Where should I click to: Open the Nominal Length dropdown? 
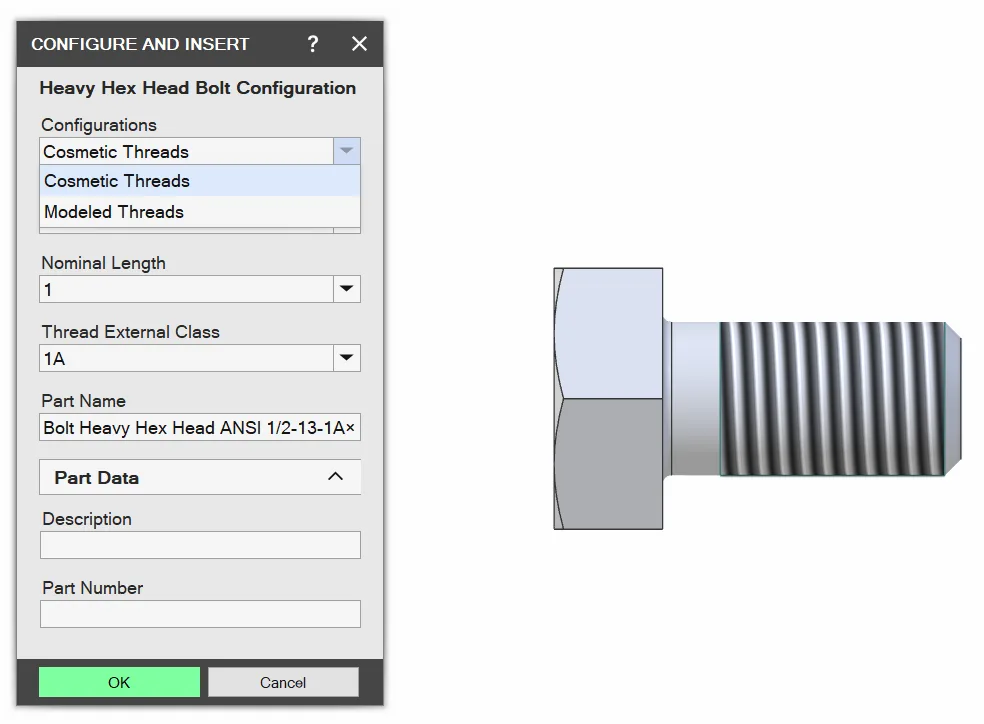[x=346, y=289]
